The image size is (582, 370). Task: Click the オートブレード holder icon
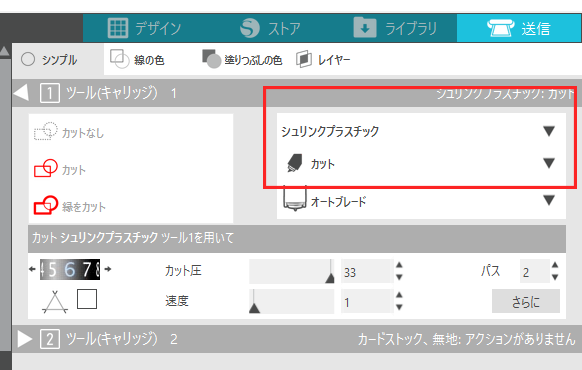coord(295,199)
